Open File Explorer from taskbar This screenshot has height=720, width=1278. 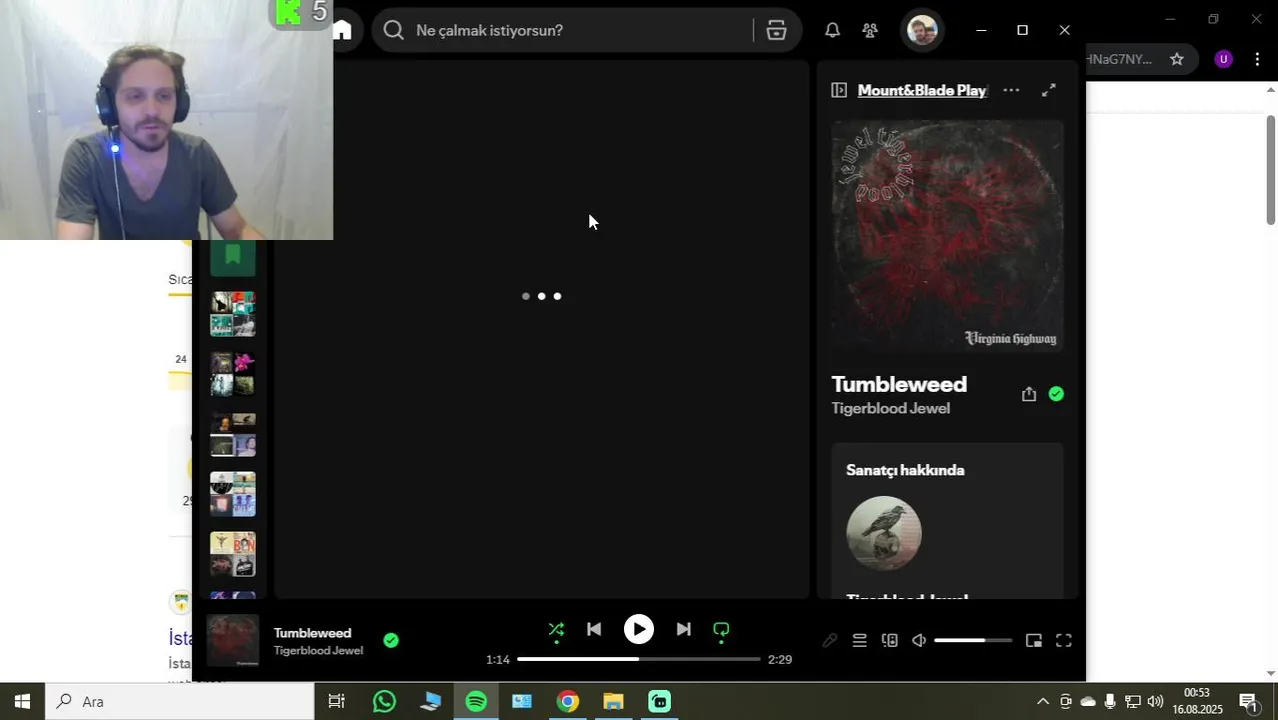[x=613, y=701]
